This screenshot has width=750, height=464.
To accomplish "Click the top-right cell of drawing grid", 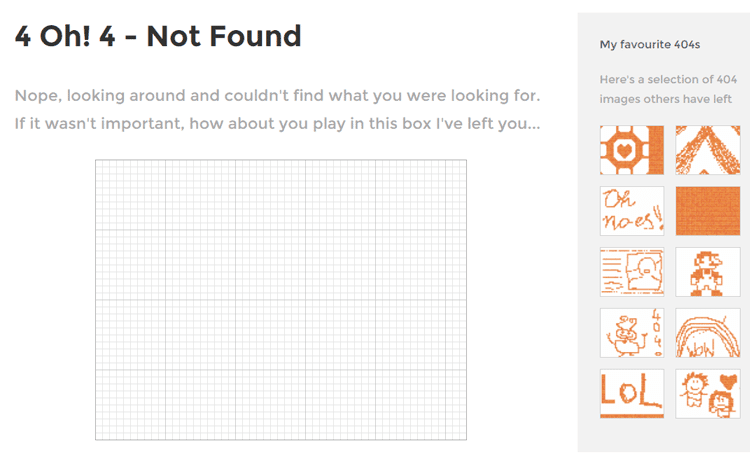I will (463, 163).
